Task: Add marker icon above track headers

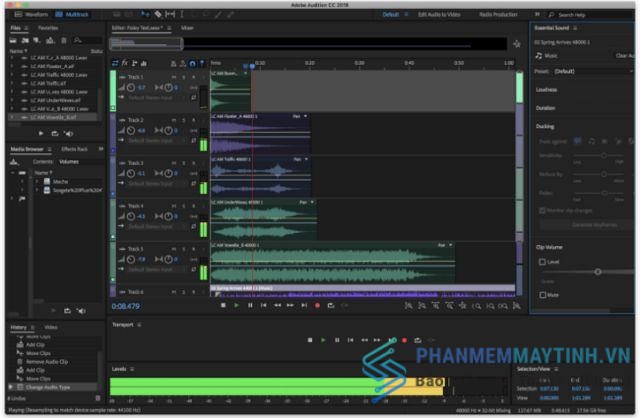Action: tap(202, 63)
